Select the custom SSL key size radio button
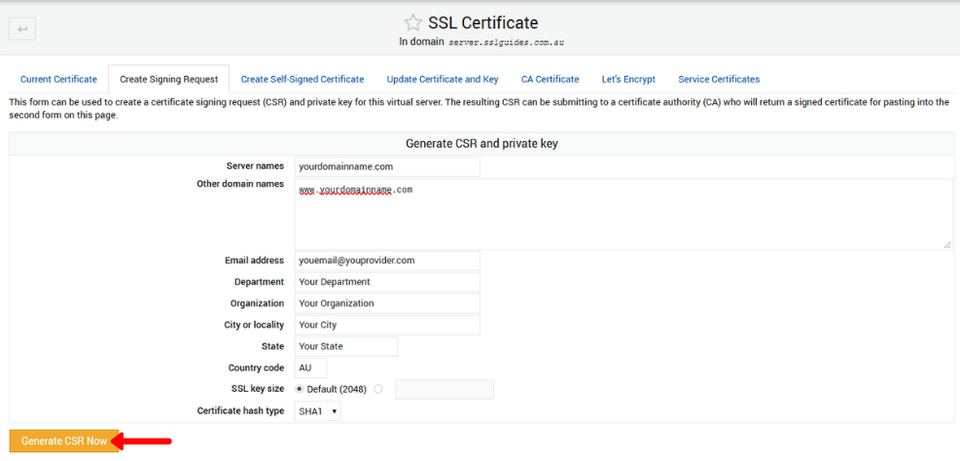960x461 pixels. [378, 389]
